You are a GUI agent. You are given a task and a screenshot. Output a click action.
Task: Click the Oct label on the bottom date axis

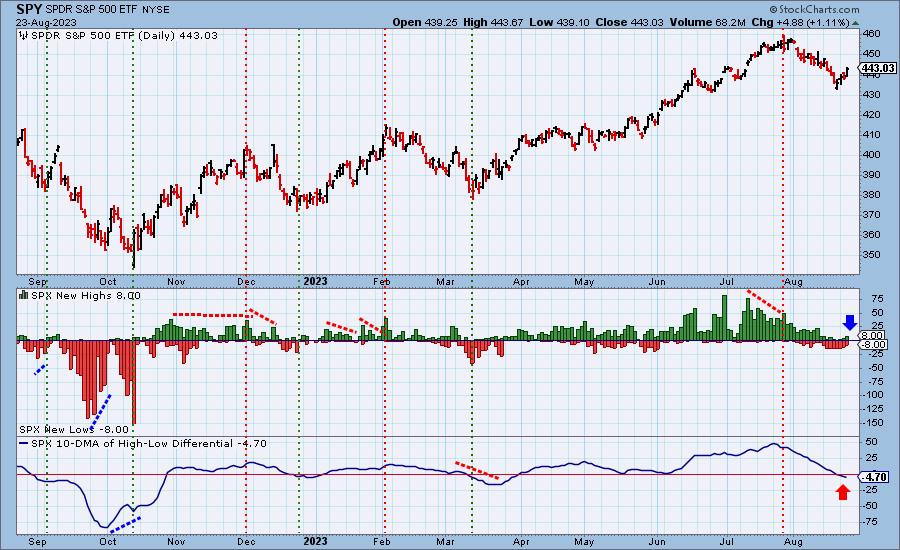pyautogui.click(x=108, y=541)
